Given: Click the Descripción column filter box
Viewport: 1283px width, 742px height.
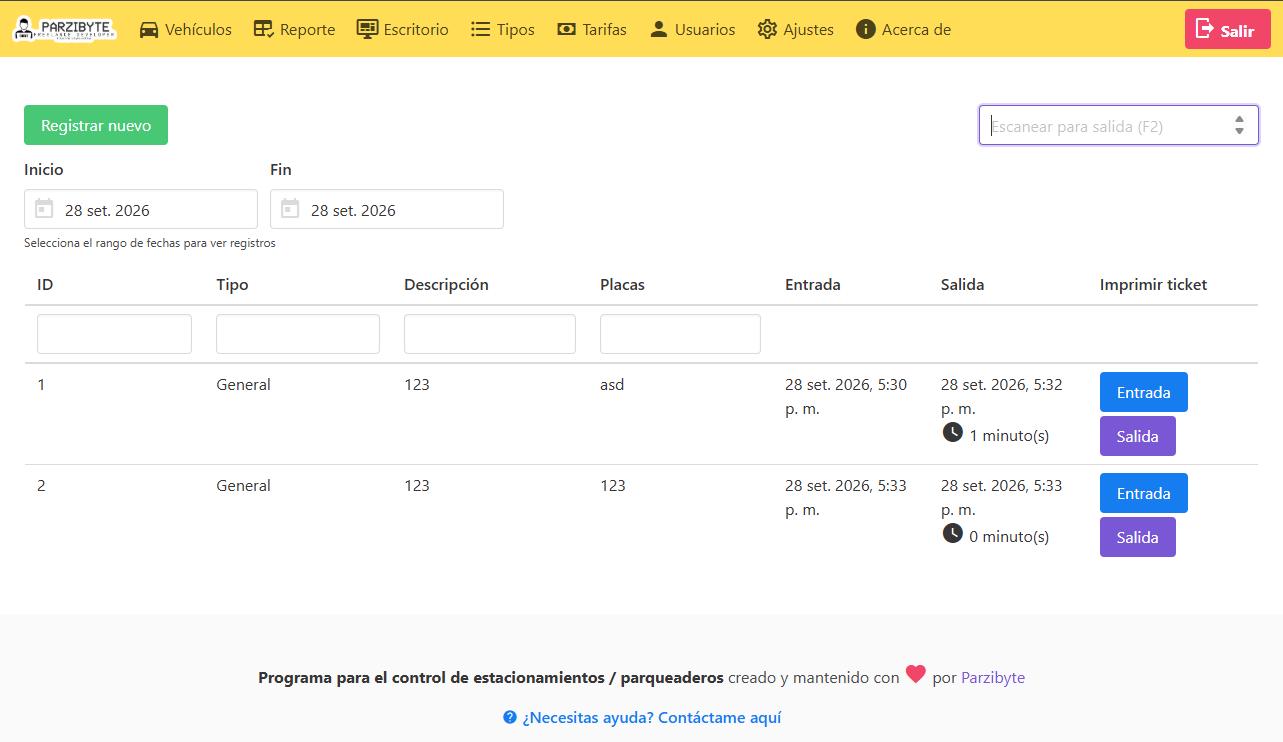Looking at the screenshot, I should [490, 334].
